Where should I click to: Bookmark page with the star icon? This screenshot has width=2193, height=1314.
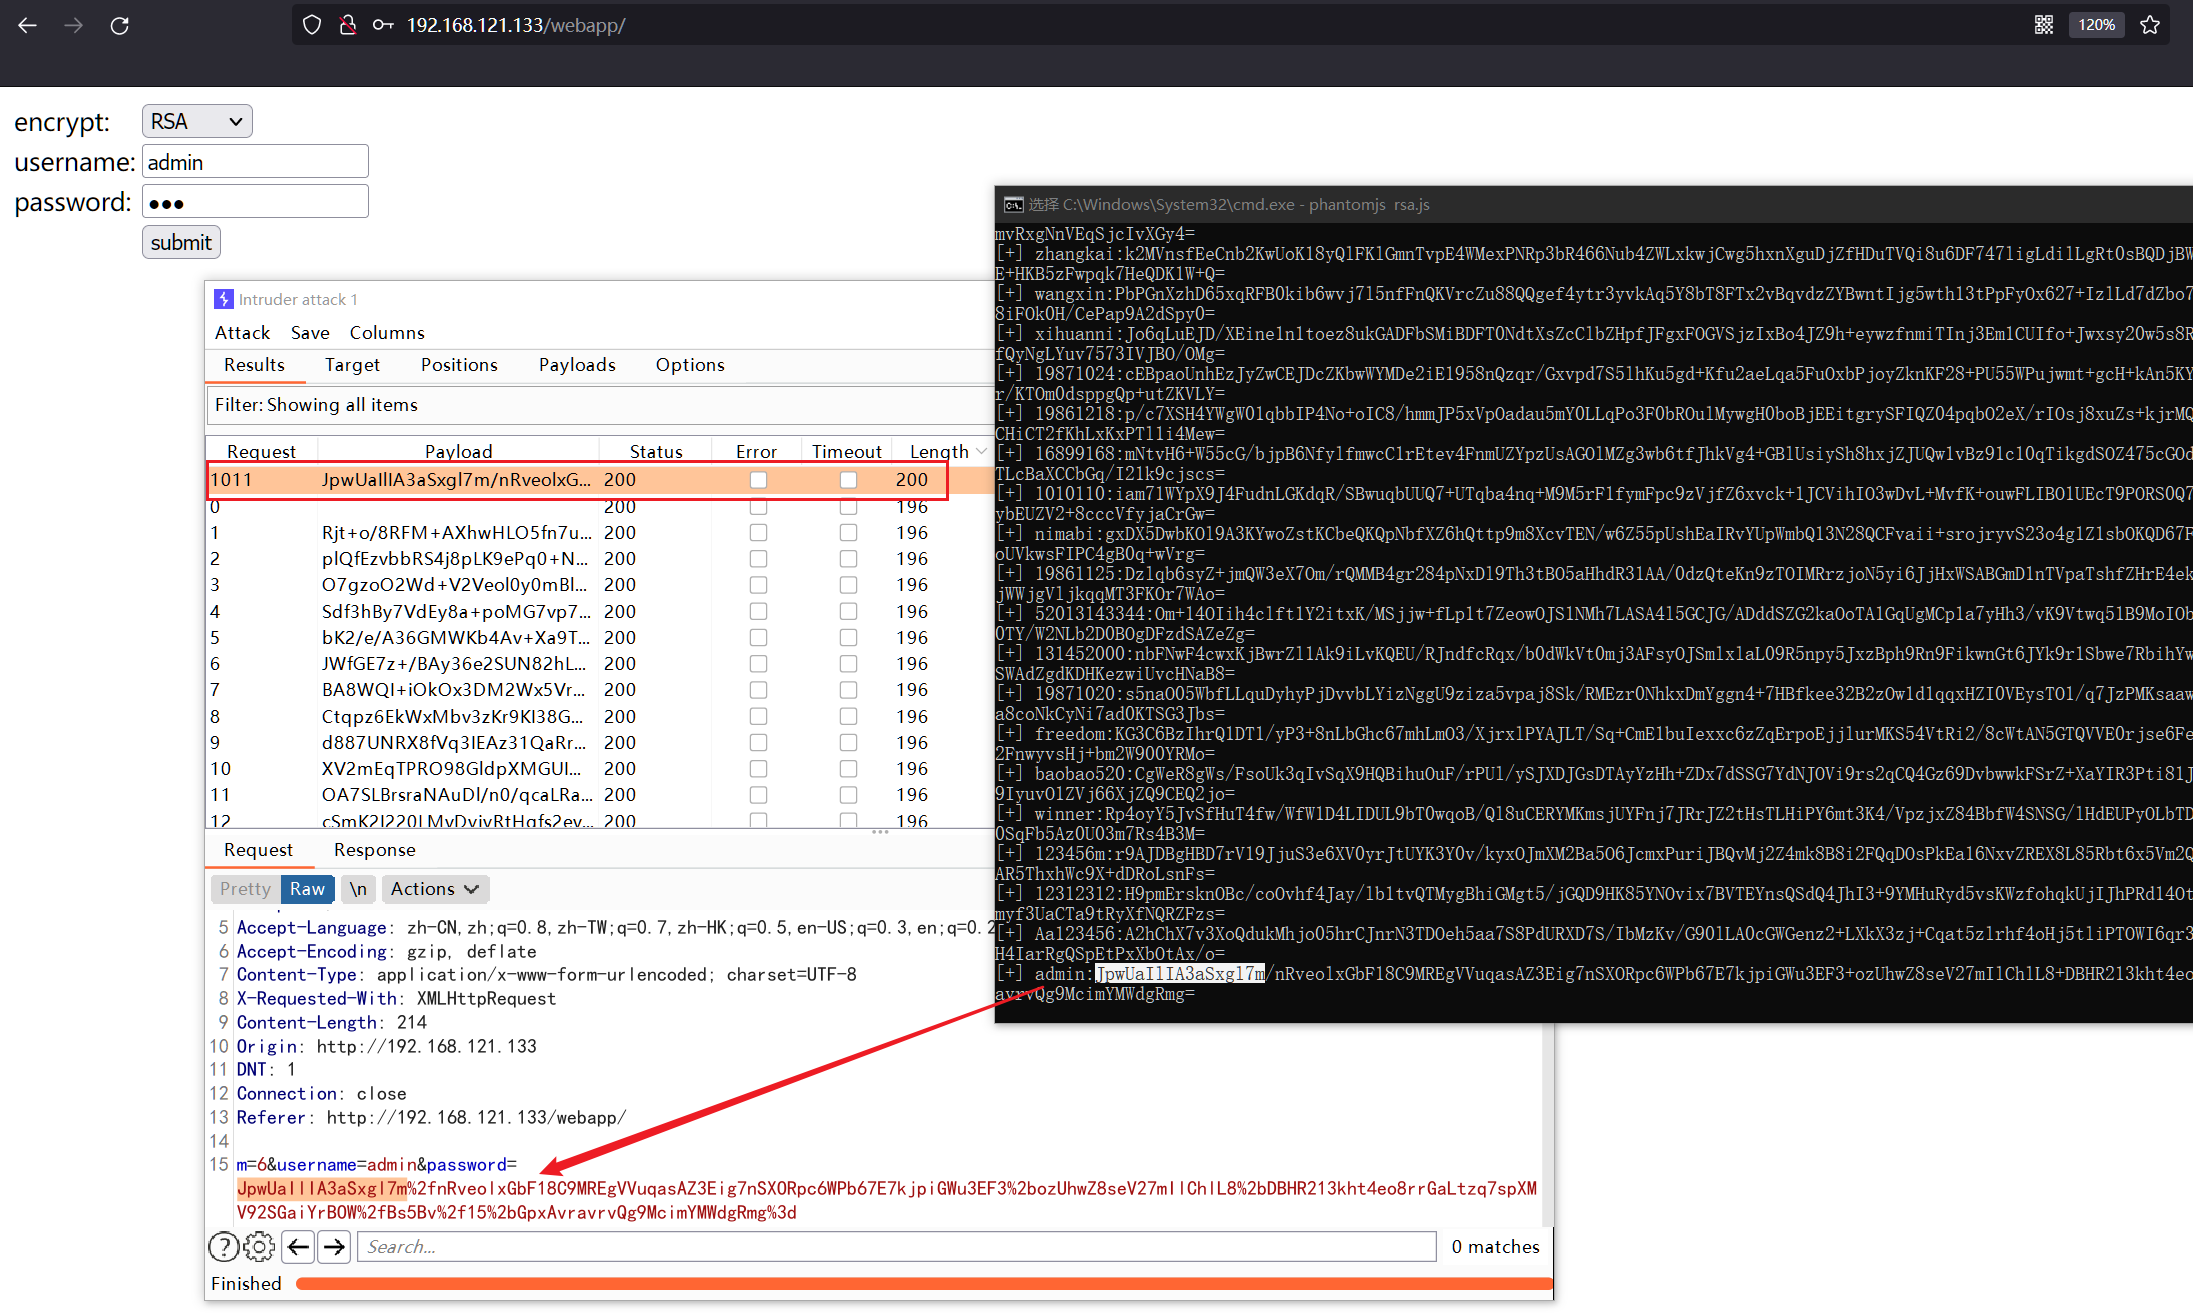click(x=2150, y=25)
